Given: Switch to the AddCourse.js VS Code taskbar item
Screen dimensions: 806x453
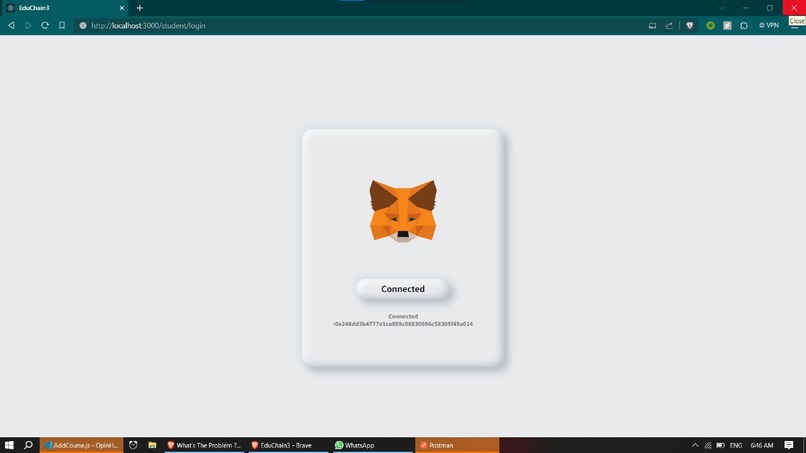Looking at the screenshot, I should tap(81, 445).
